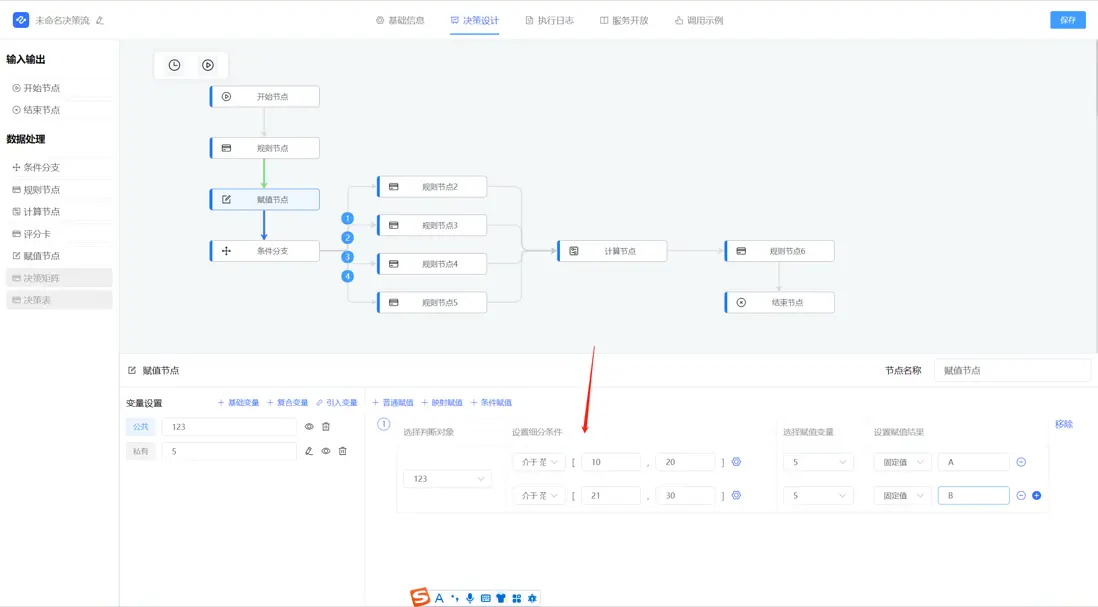1098x607 pixels.
Task: Run the flow with canvas play icon
Action: [208, 65]
